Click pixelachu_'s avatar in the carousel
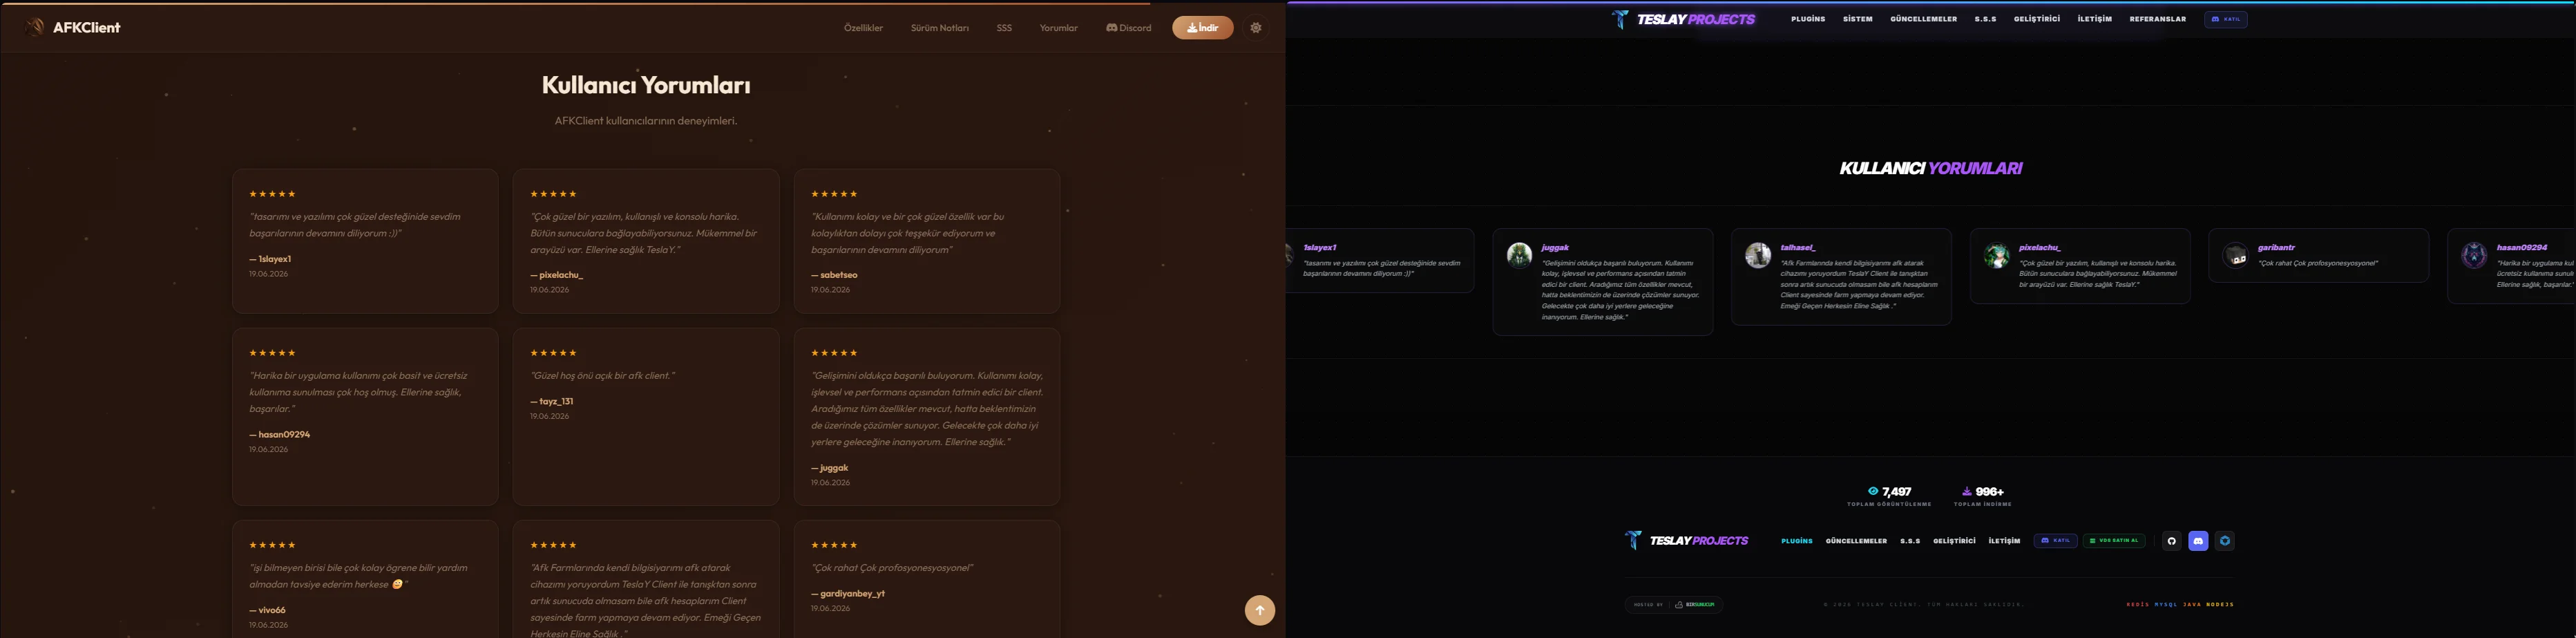The image size is (2576, 638). (x=1997, y=255)
